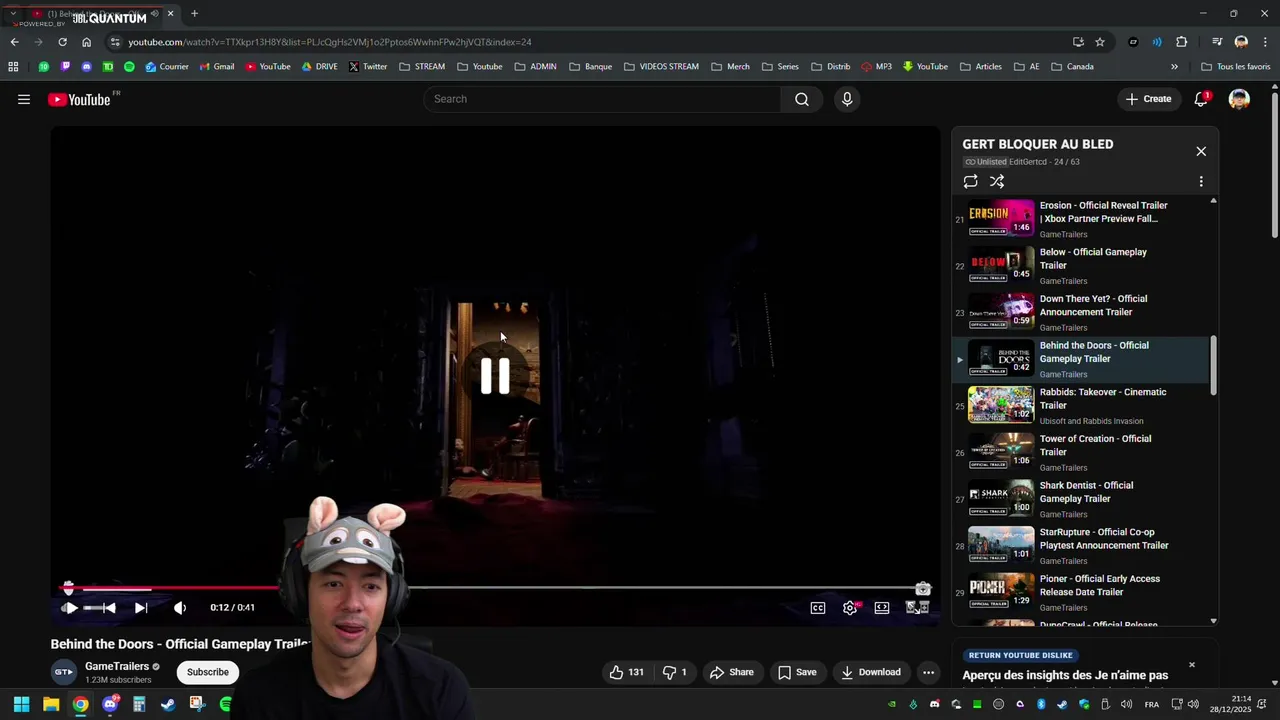Save the video to a playlist
The height and width of the screenshot is (720, 1280).
[x=797, y=672]
